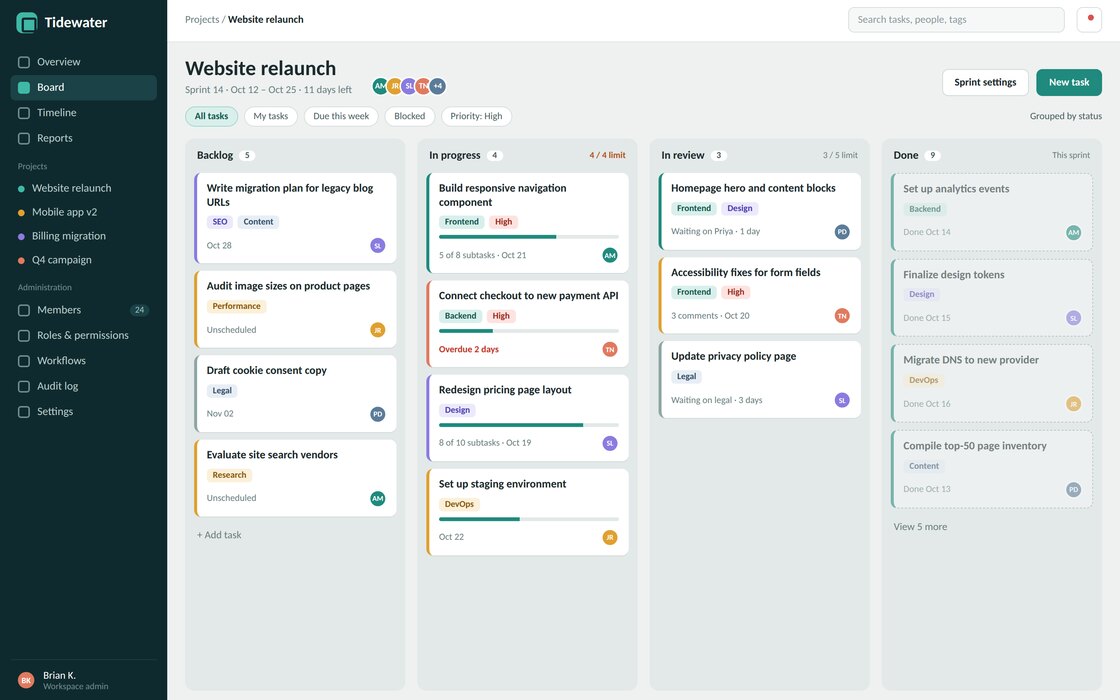The width and height of the screenshot is (1120, 700).
Task: Click SL avatar on Update privacy policy card
Action: click(x=842, y=401)
